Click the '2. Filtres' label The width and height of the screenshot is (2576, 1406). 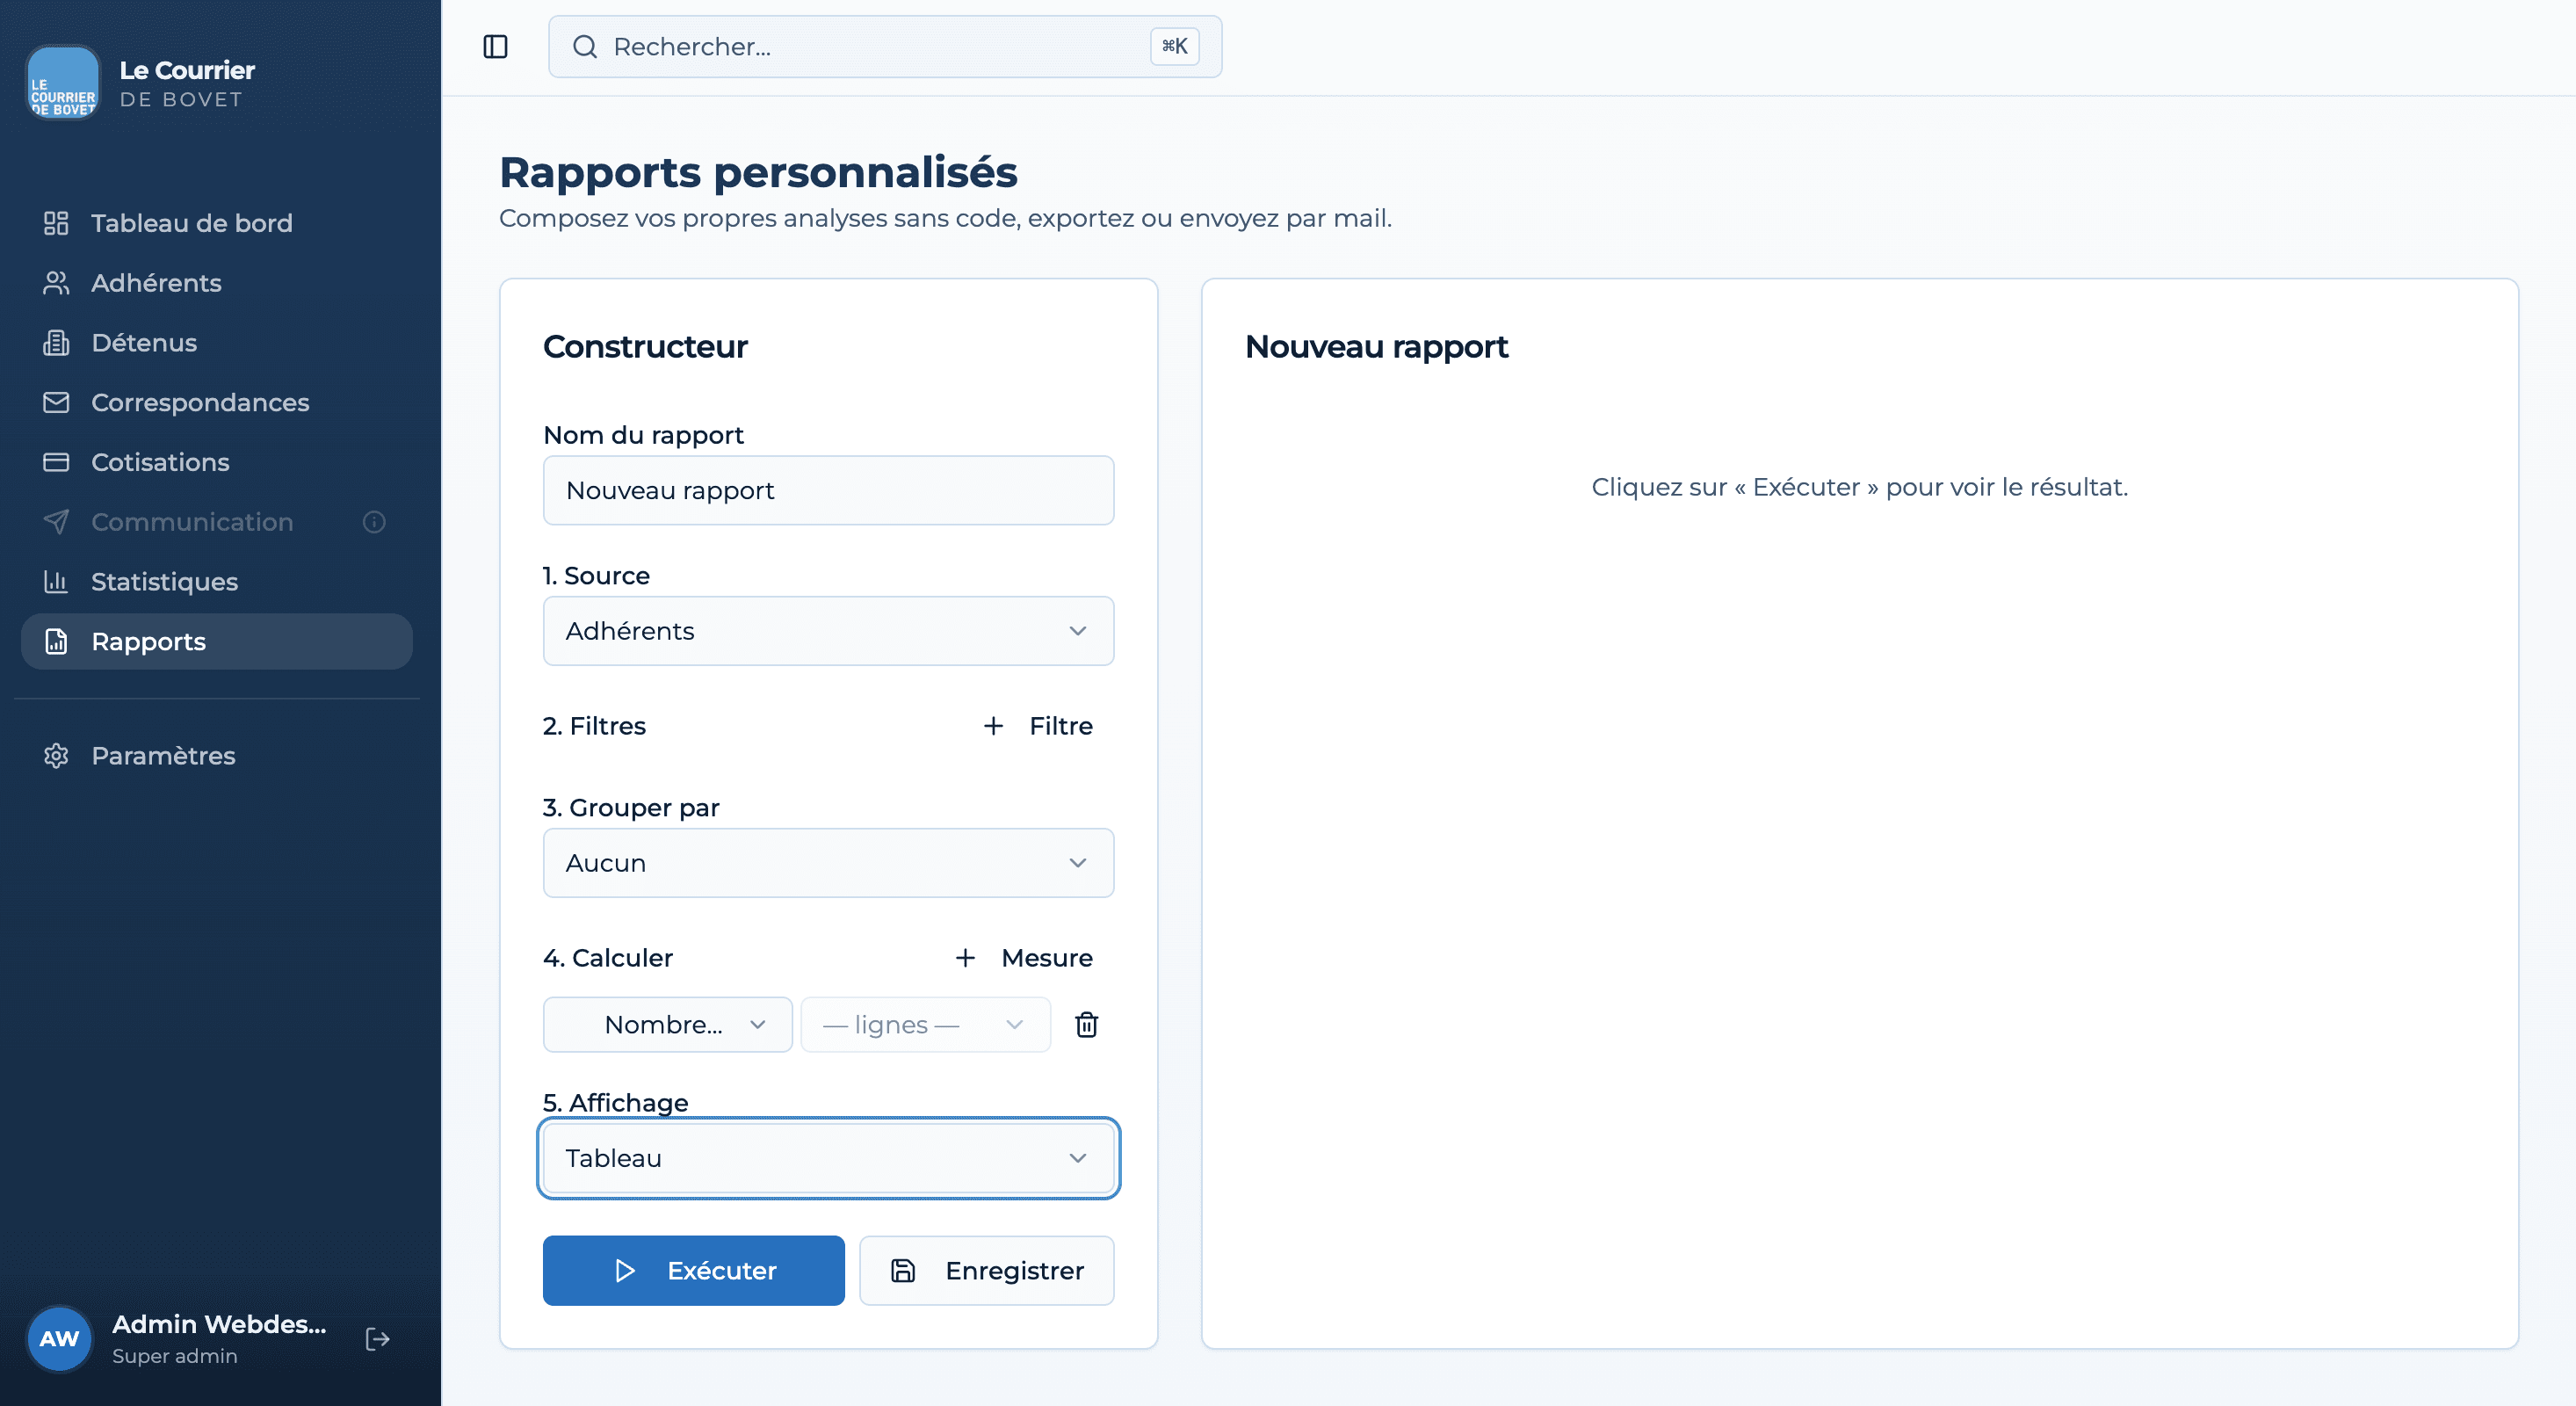coord(594,726)
